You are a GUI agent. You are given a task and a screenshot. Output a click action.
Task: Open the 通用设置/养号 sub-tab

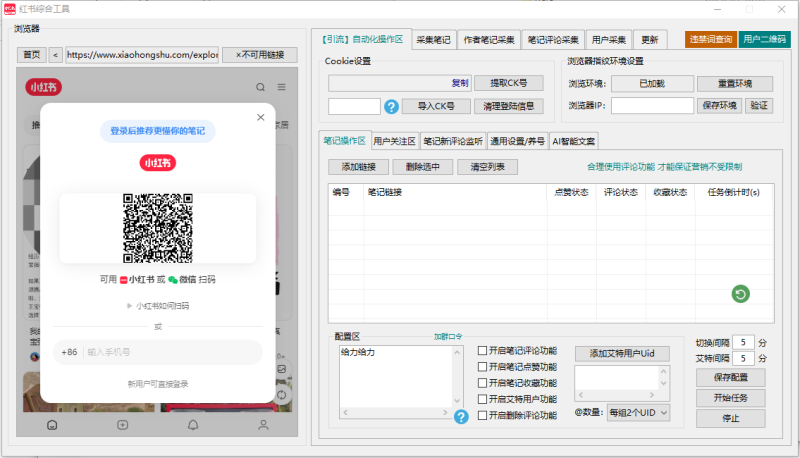(x=517, y=141)
